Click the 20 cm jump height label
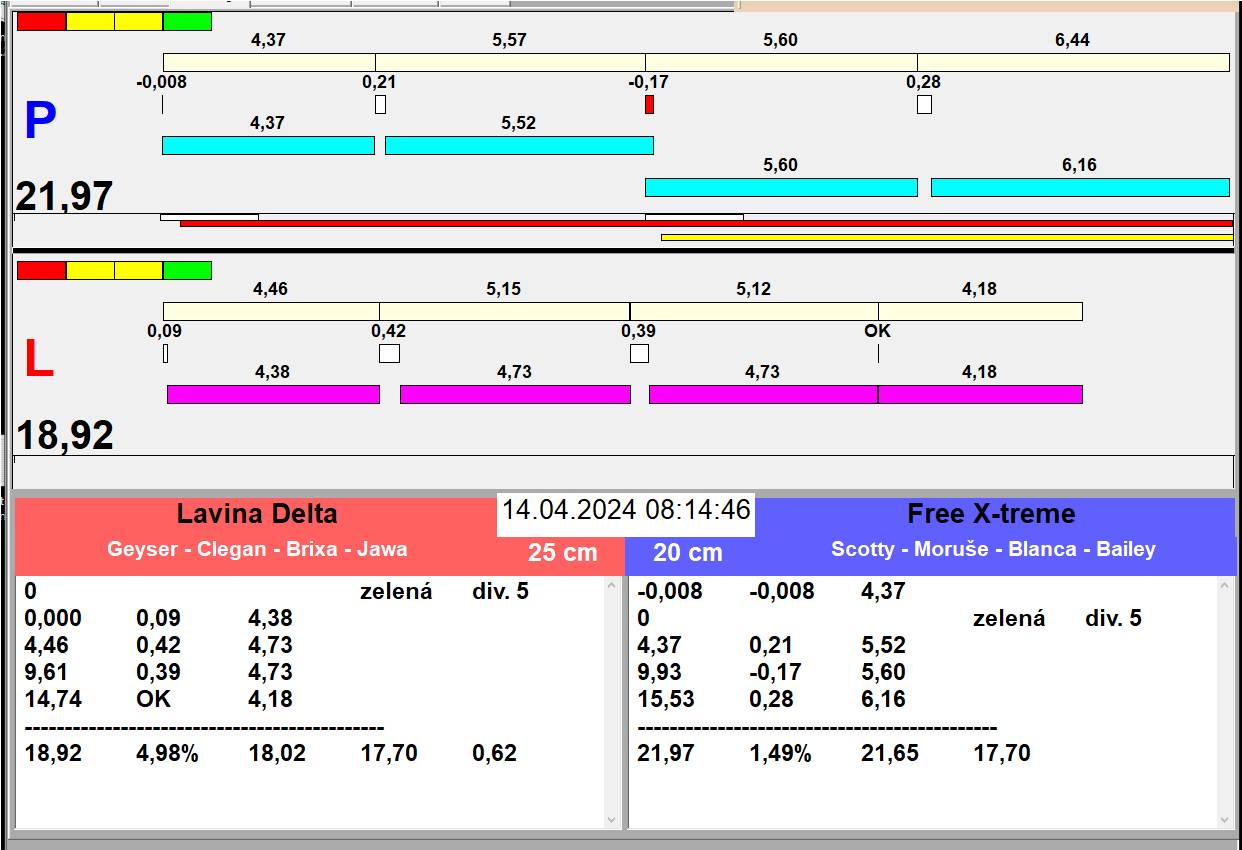1242x850 pixels. [x=687, y=552]
